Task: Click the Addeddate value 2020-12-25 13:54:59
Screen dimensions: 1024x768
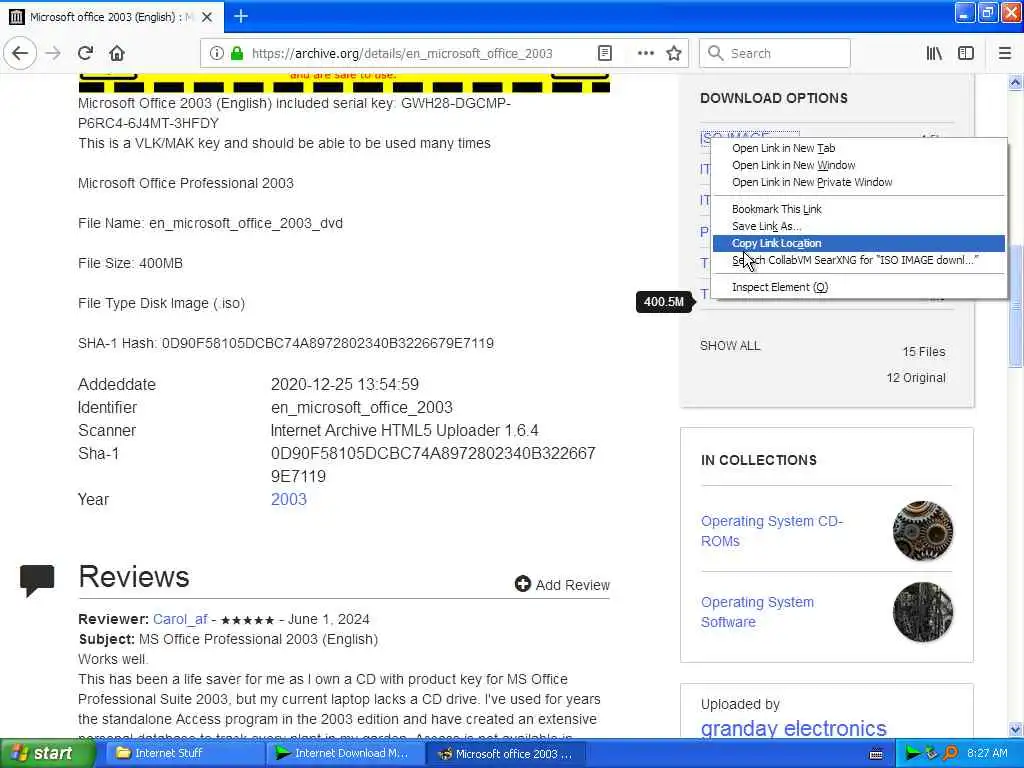Action: (x=345, y=385)
